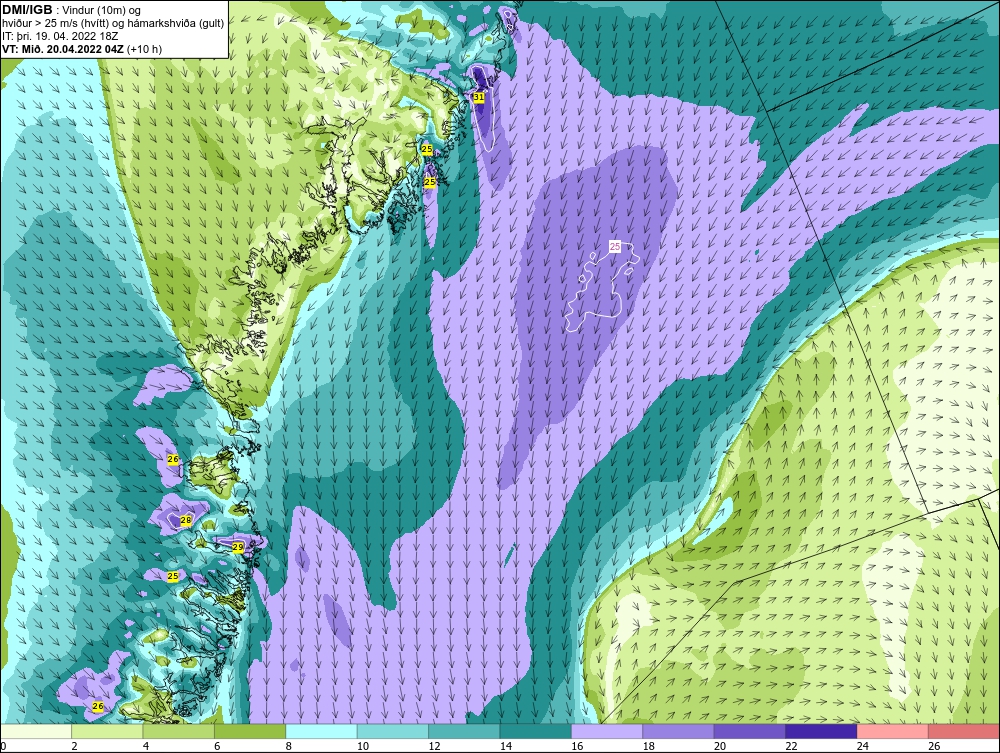Image resolution: width=1000 pixels, height=753 pixels.
Task: Click the legend scale number 26
Action: pyautogui.click(x=934, y=746)
